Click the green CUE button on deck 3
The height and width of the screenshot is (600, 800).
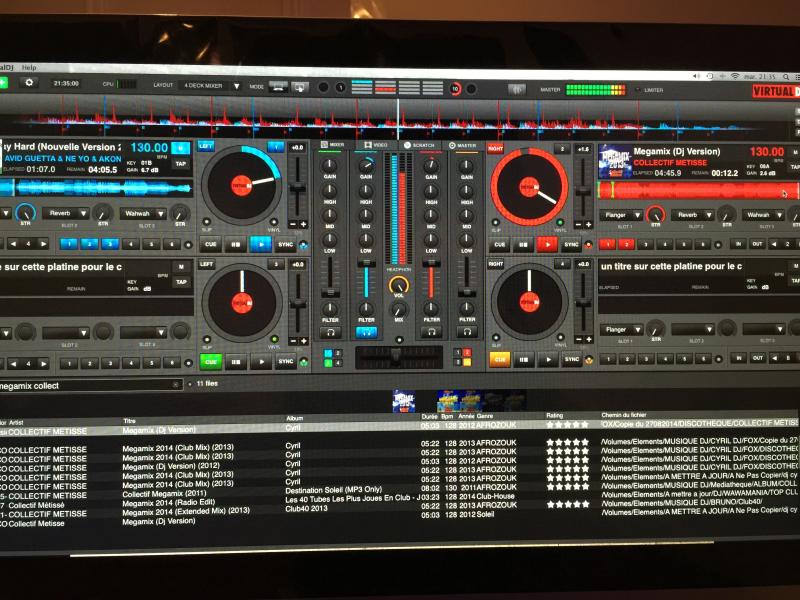210,362
